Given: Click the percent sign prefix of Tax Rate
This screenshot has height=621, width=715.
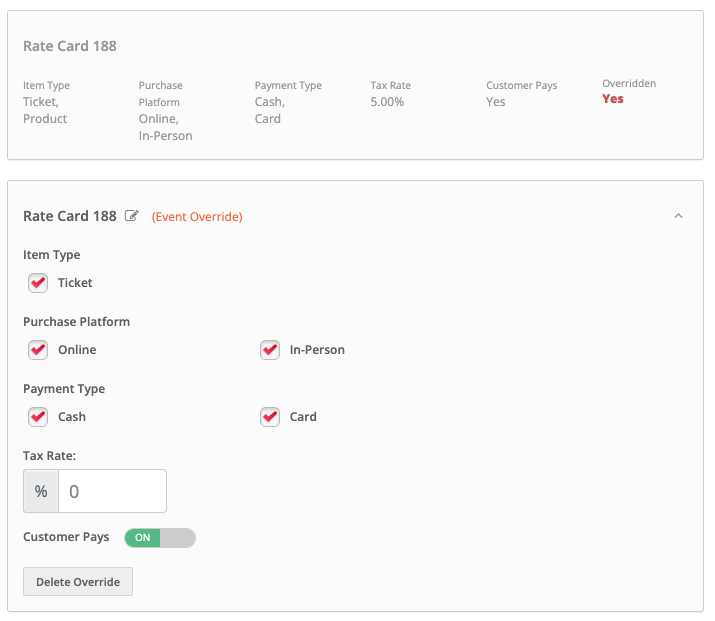Looking at the screenshot, I should tap(41, 491).
